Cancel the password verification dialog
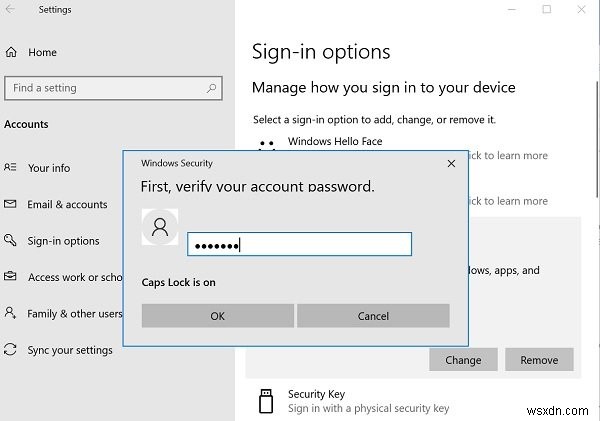Image resolution: width=600 pixels, height=421 pixels. (x=373, y=316)
